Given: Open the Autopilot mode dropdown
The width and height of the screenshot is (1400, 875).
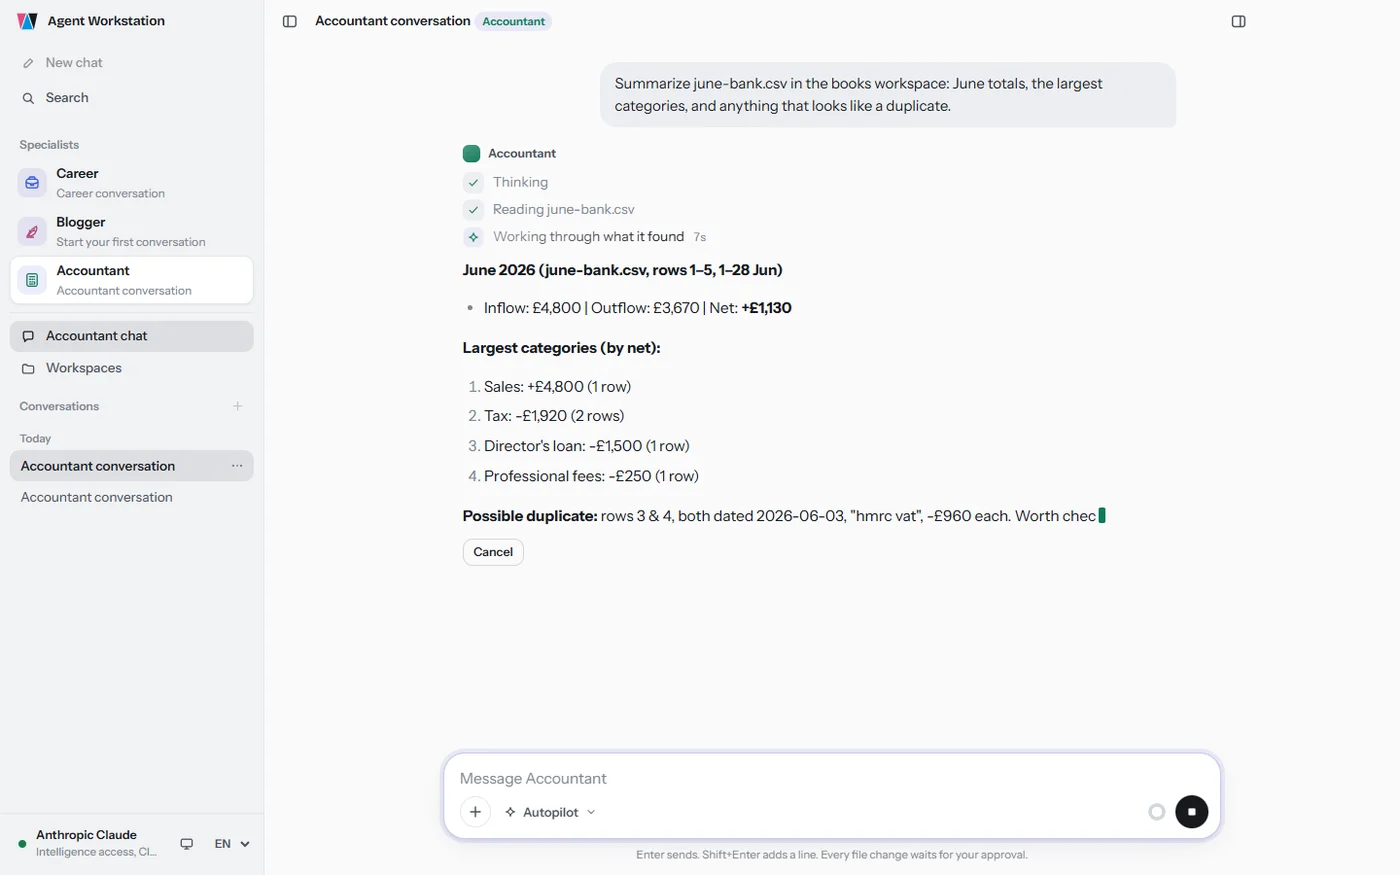Looking at the screenshot, I should tap(550, 812).
